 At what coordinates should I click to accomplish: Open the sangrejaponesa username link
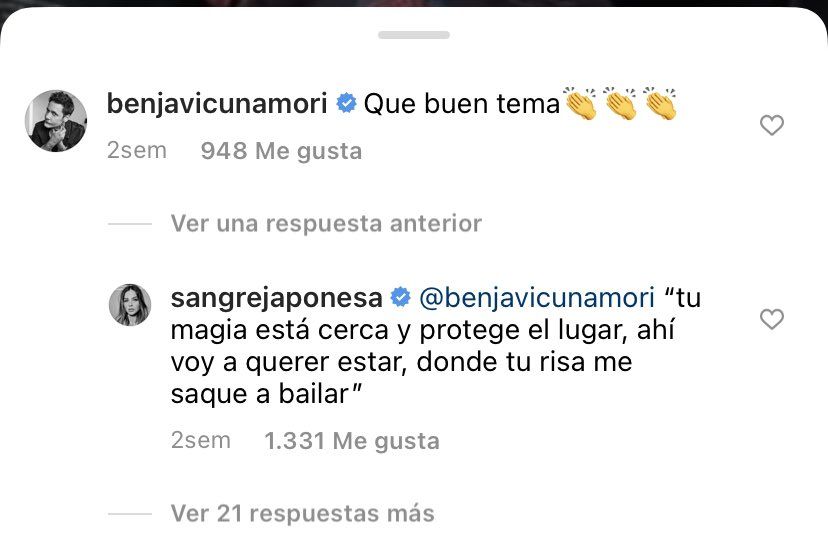pos(276,298)
